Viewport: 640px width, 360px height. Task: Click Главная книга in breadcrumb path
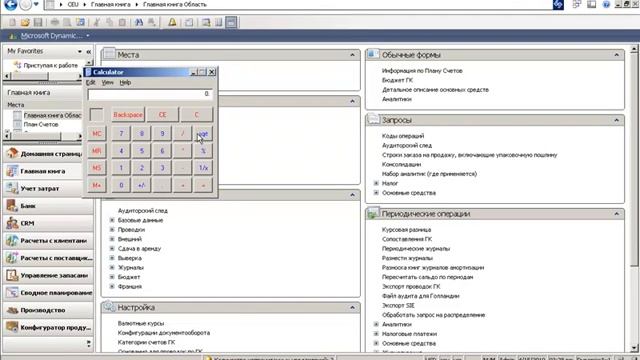point(111,4)
